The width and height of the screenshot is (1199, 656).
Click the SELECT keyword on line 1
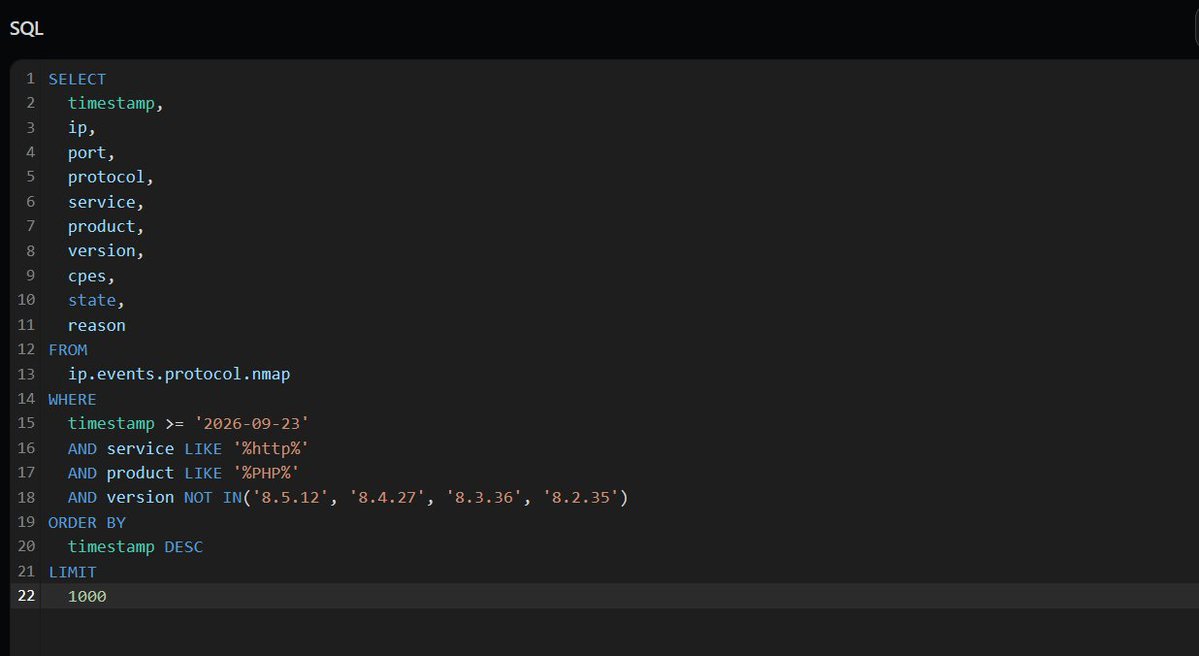pyautogui.click(x=77, y=79)
